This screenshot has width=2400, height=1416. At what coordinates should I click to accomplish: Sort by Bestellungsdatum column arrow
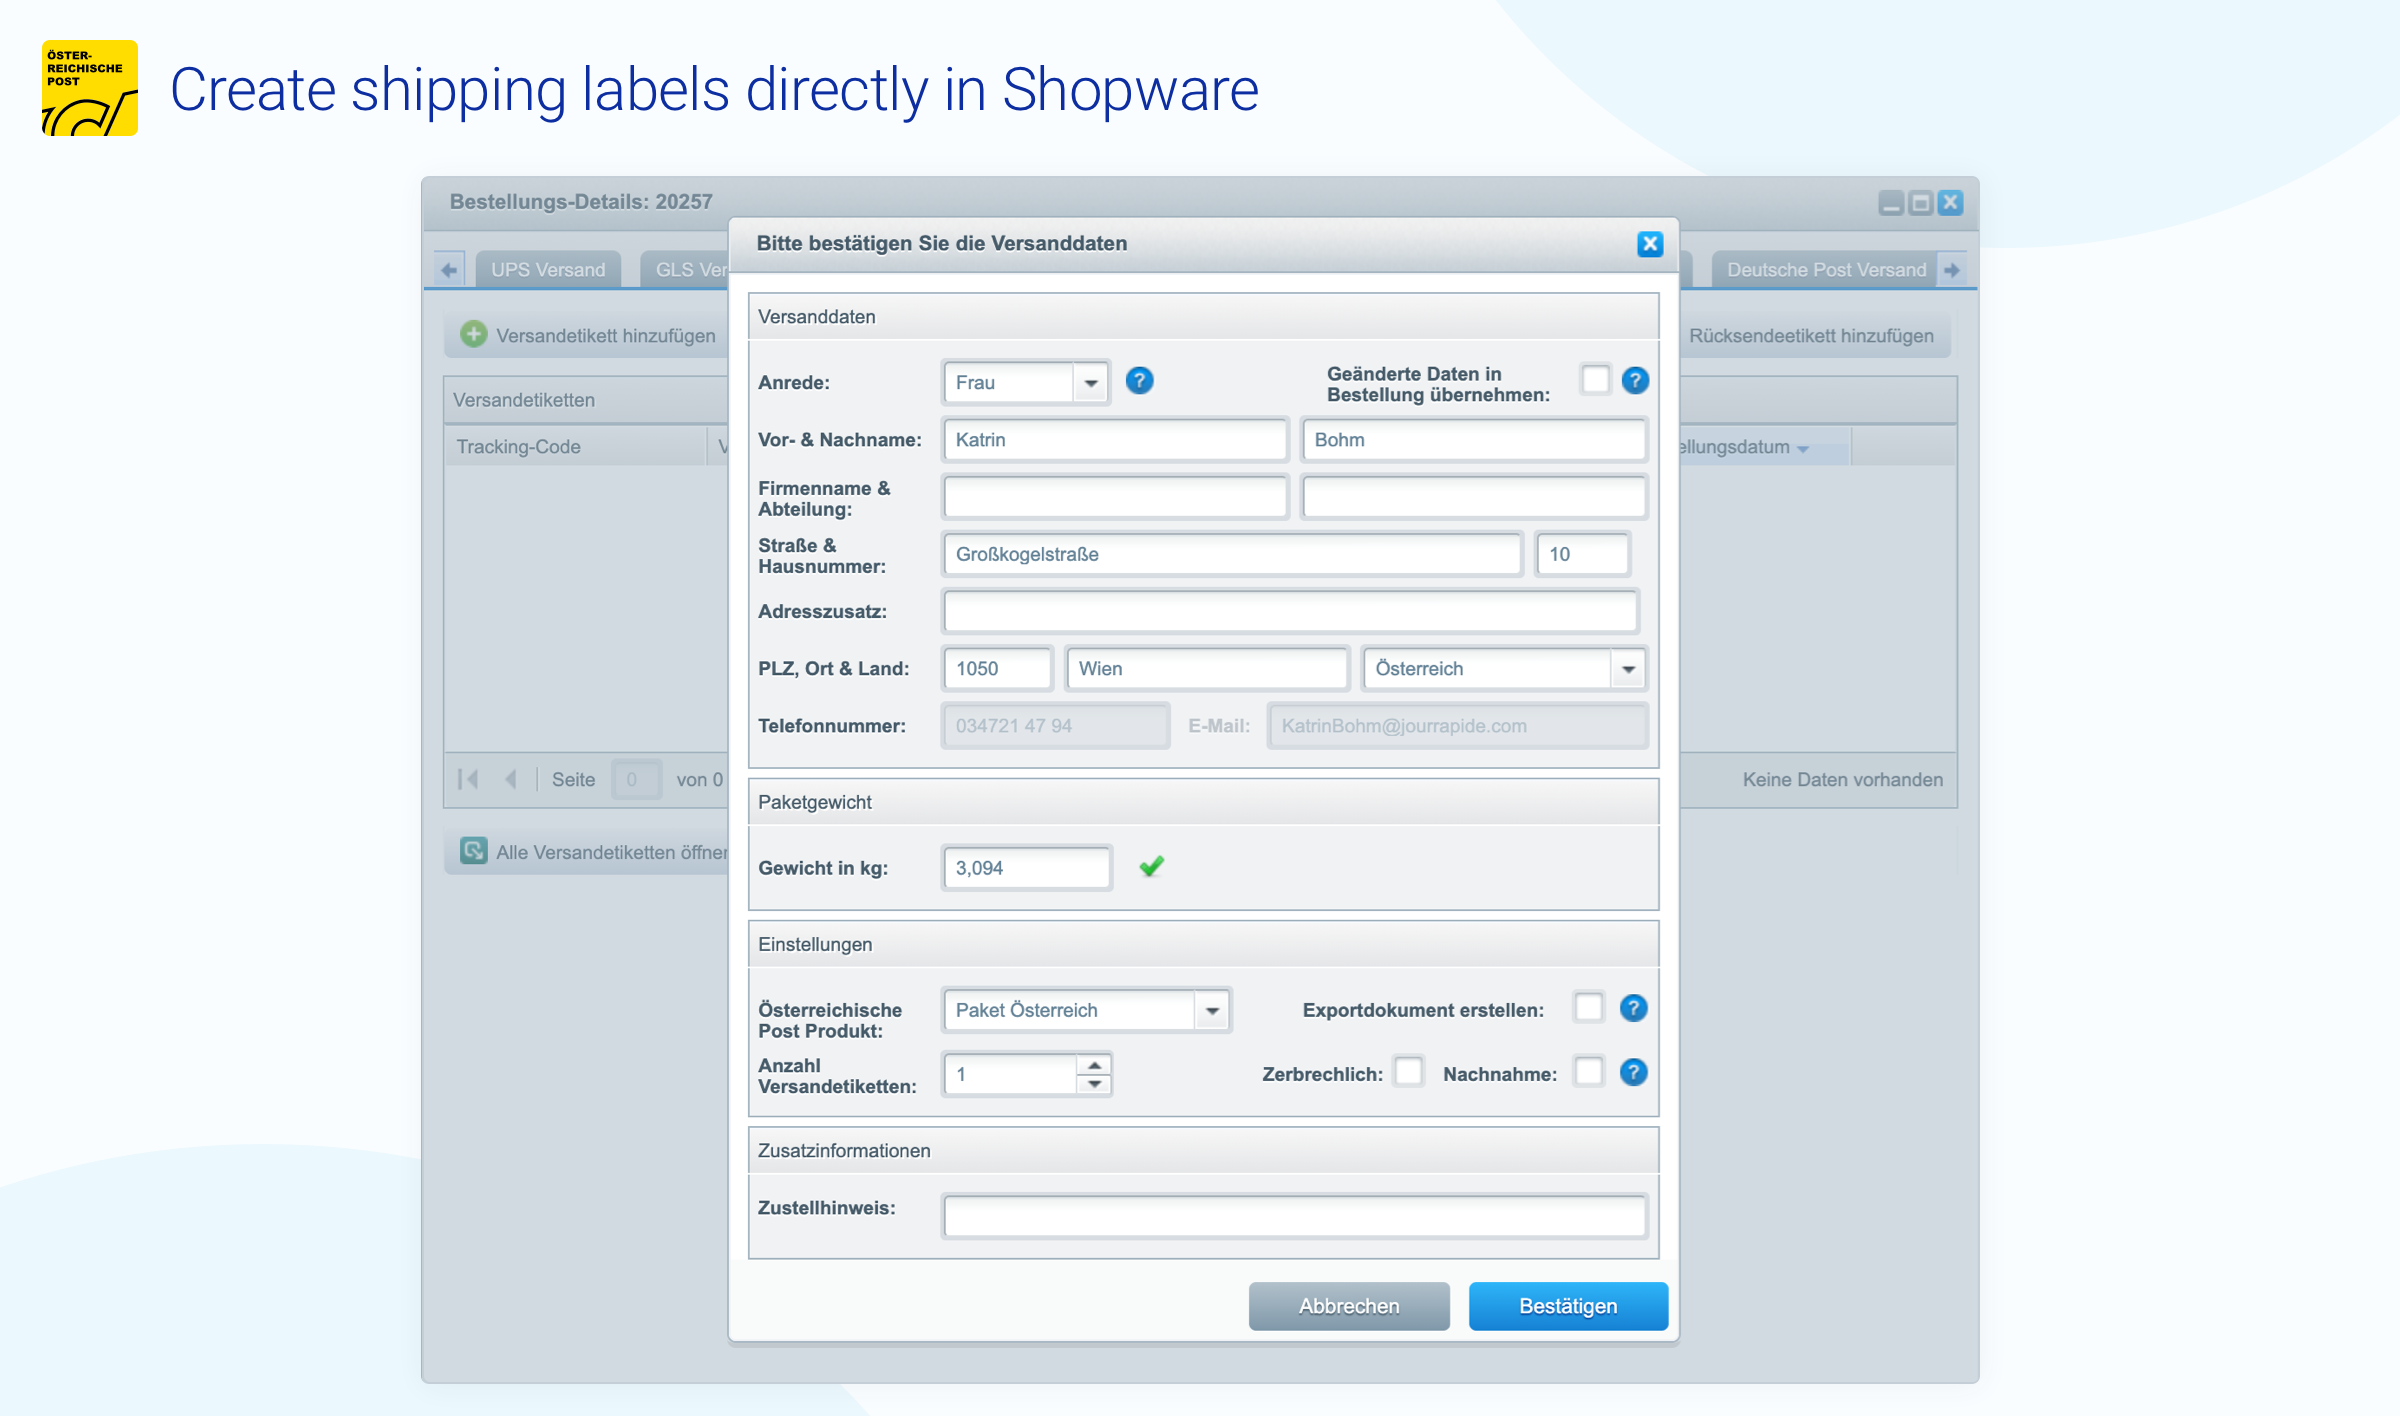[x=1803, y=448]
